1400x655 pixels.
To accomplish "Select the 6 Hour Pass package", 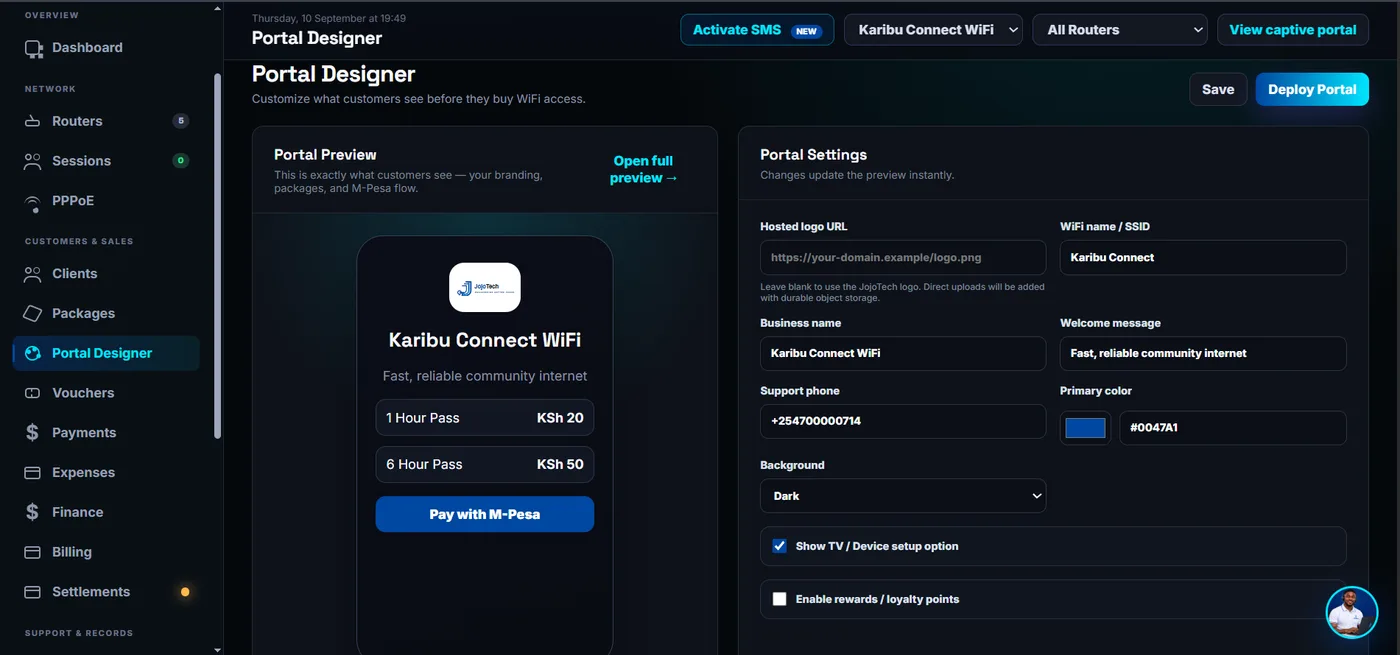I will coord(485,465).
